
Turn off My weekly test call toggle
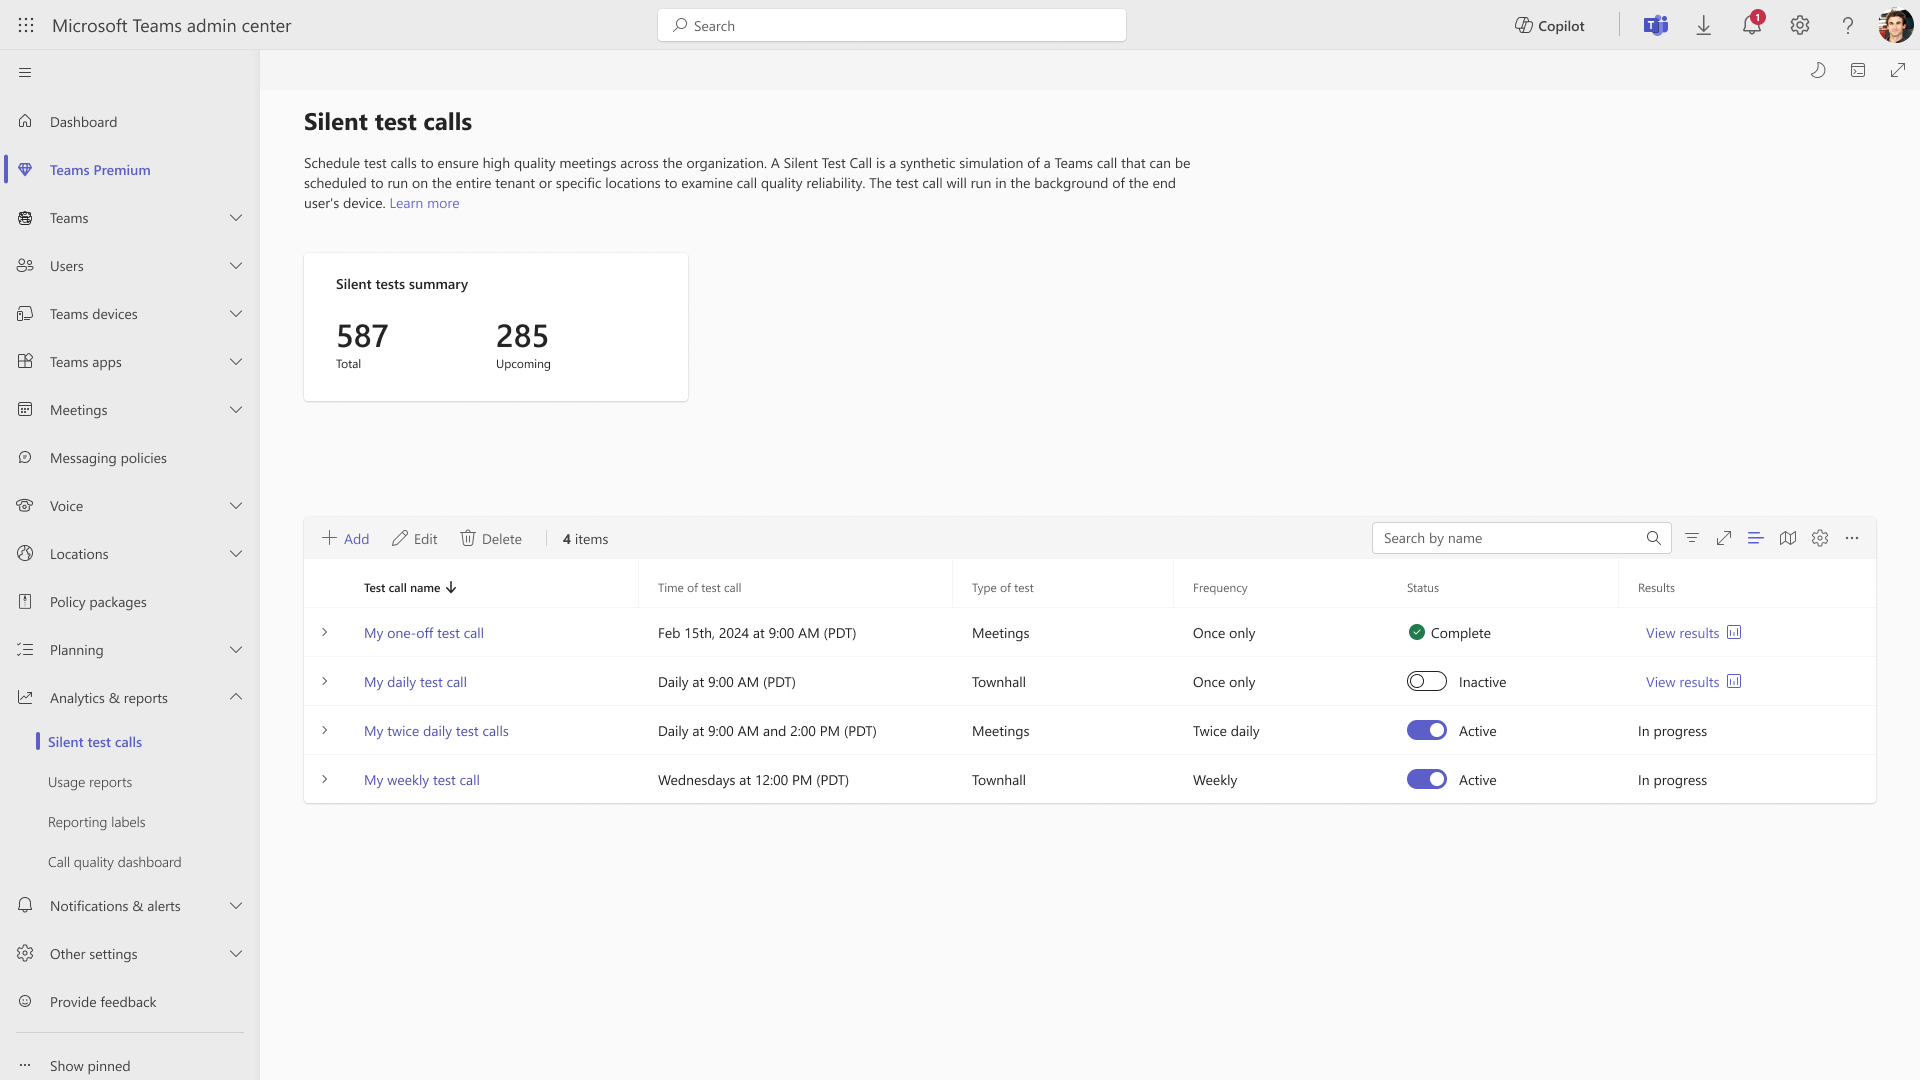point(1426,780)
